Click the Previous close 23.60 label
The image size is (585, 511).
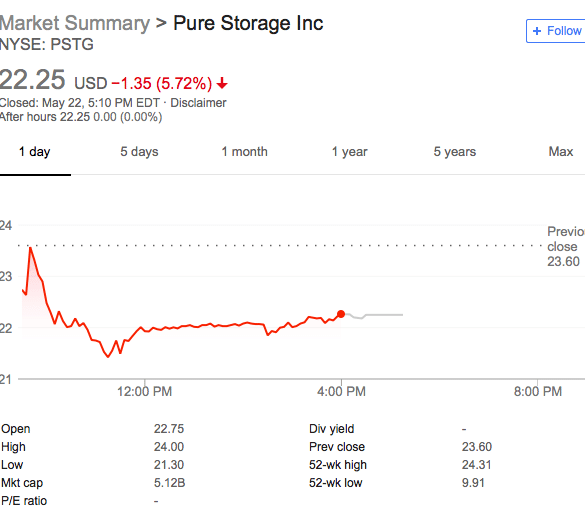click(x=566, y=247)
